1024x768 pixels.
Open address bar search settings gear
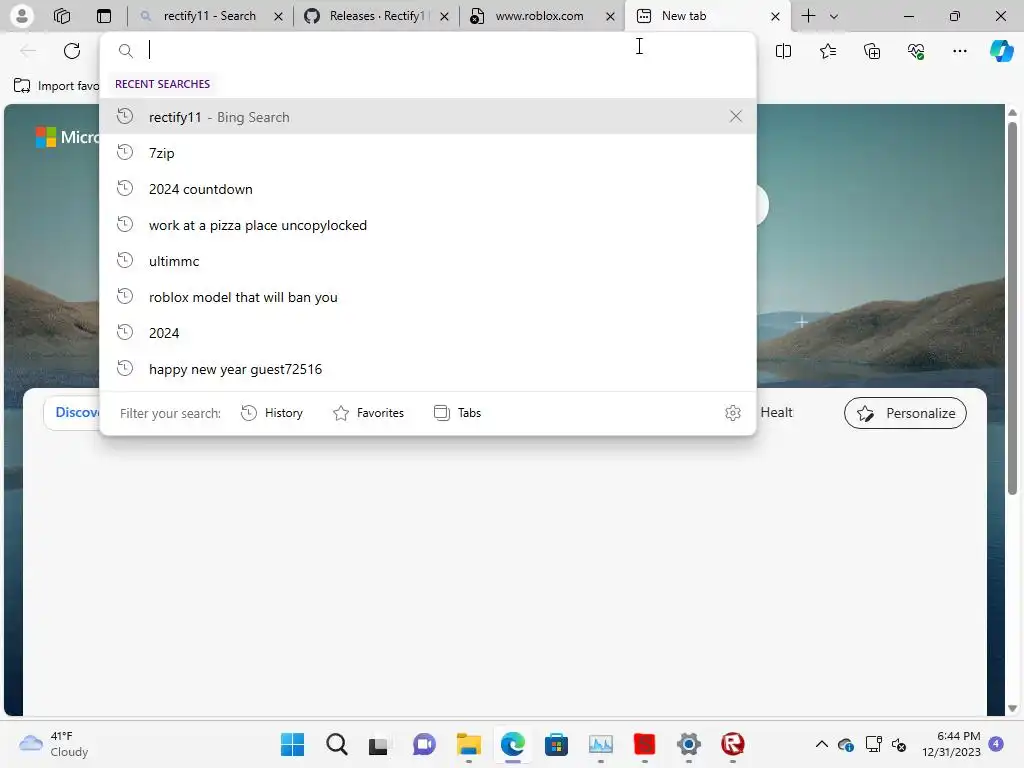pos(733,413)
